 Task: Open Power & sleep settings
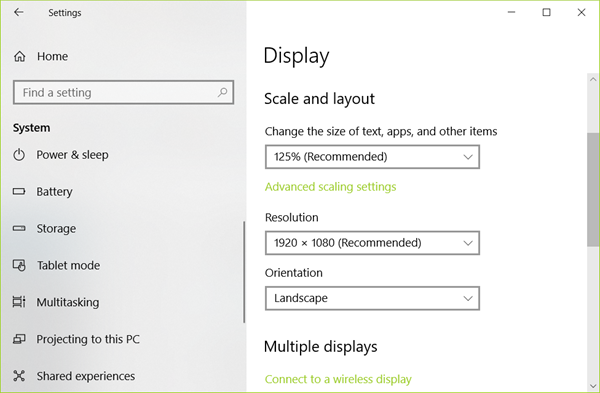(x=72, y=155)
